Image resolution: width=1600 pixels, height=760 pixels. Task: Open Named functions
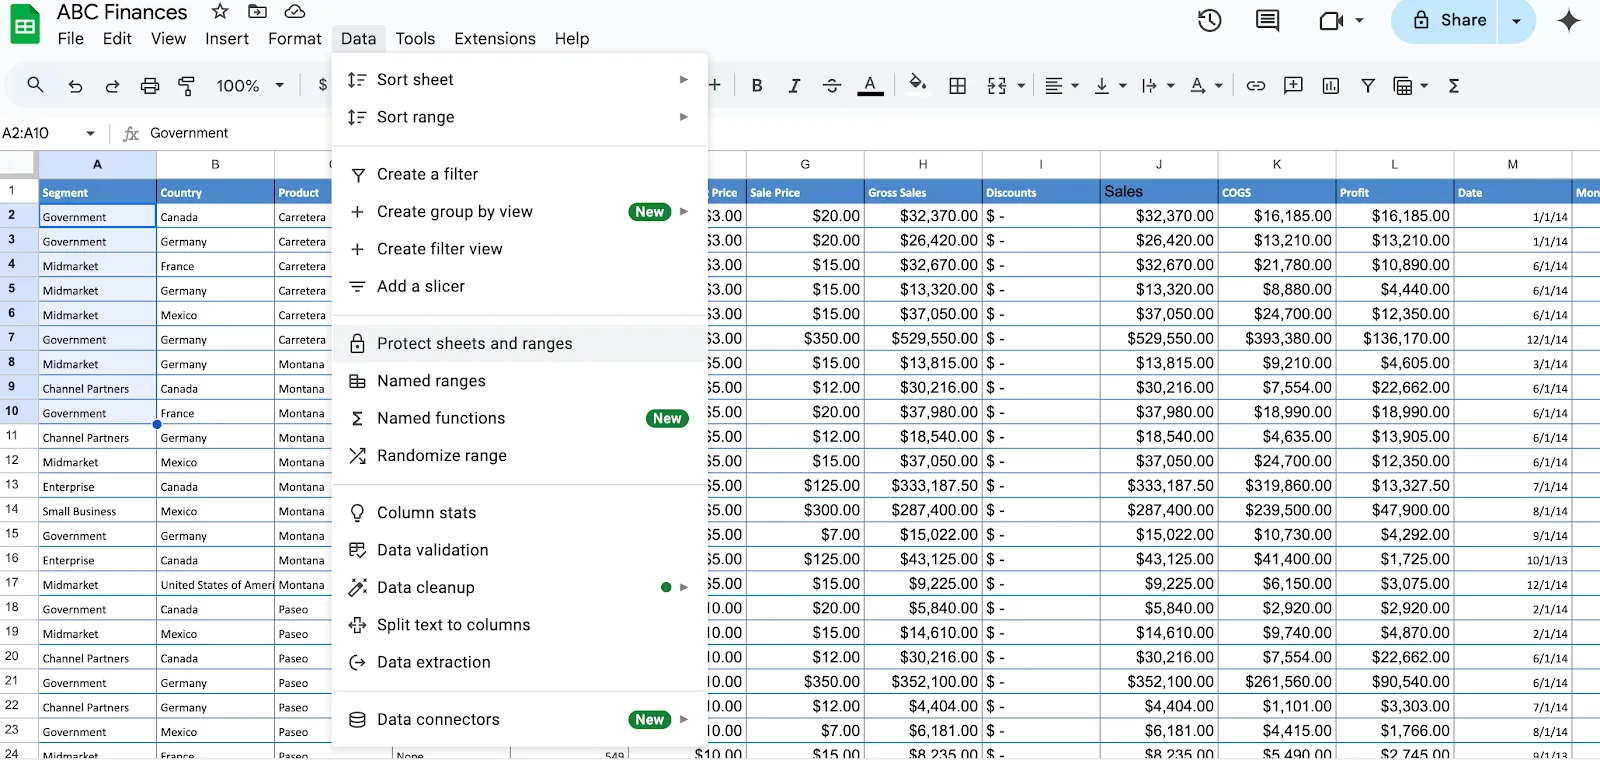(x=519, y=418)
